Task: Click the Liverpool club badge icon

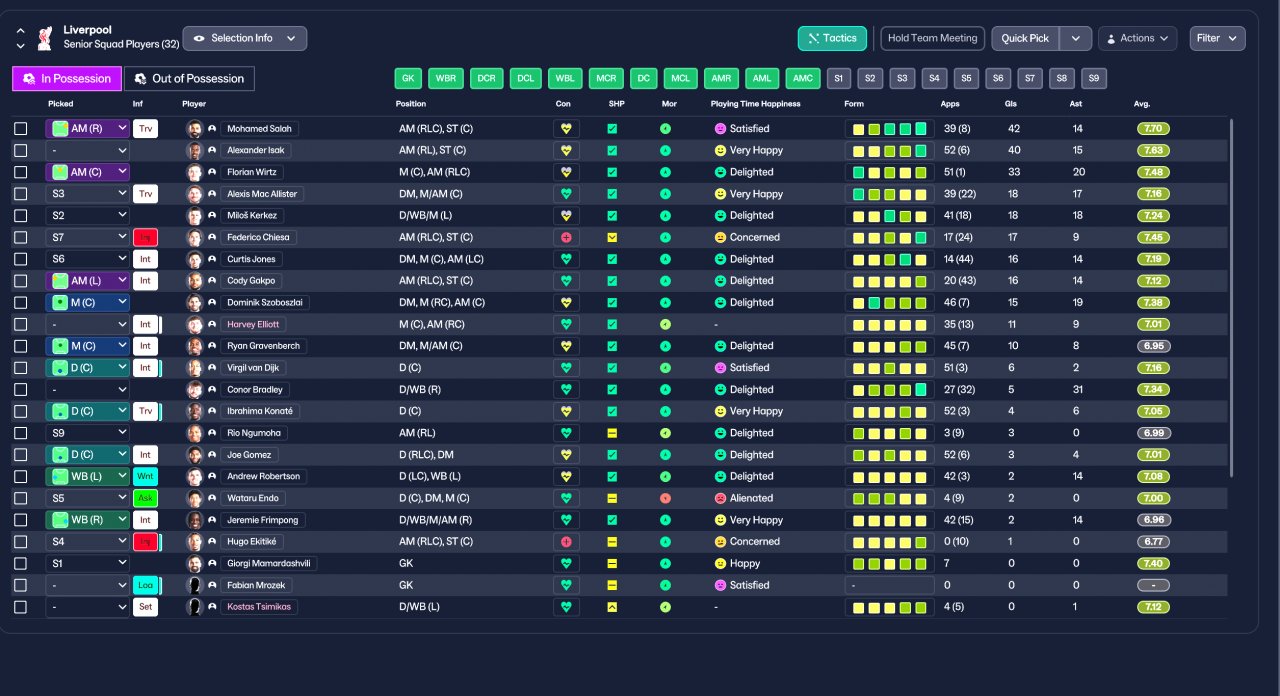Action: pyautogui.click(x=44, y=39)
